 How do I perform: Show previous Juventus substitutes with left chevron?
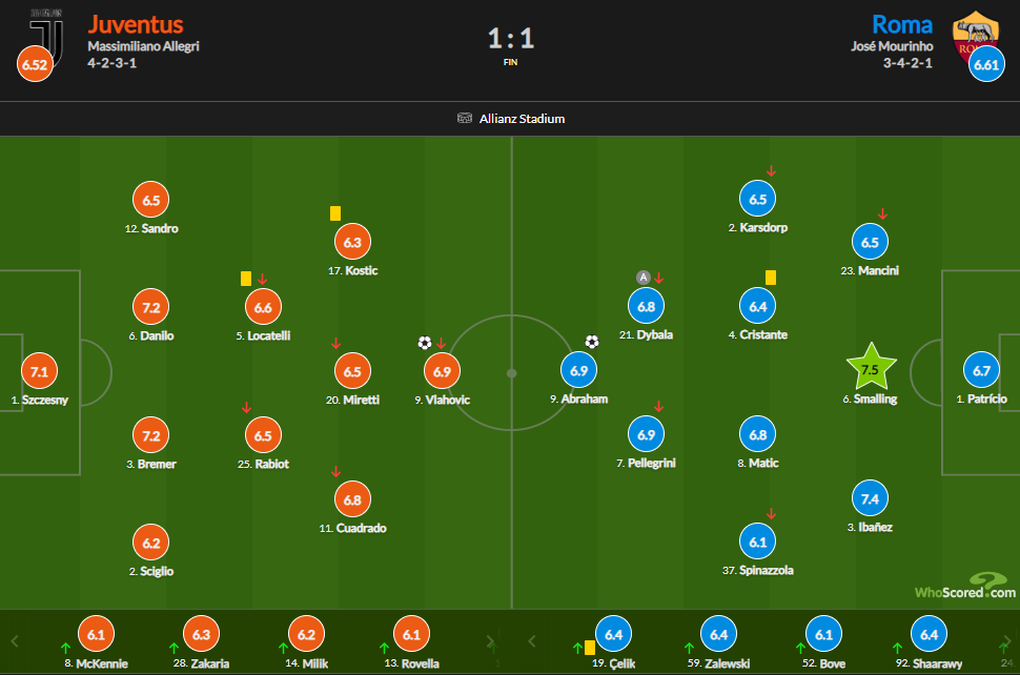pyautogui.click(x=15, y=641)
